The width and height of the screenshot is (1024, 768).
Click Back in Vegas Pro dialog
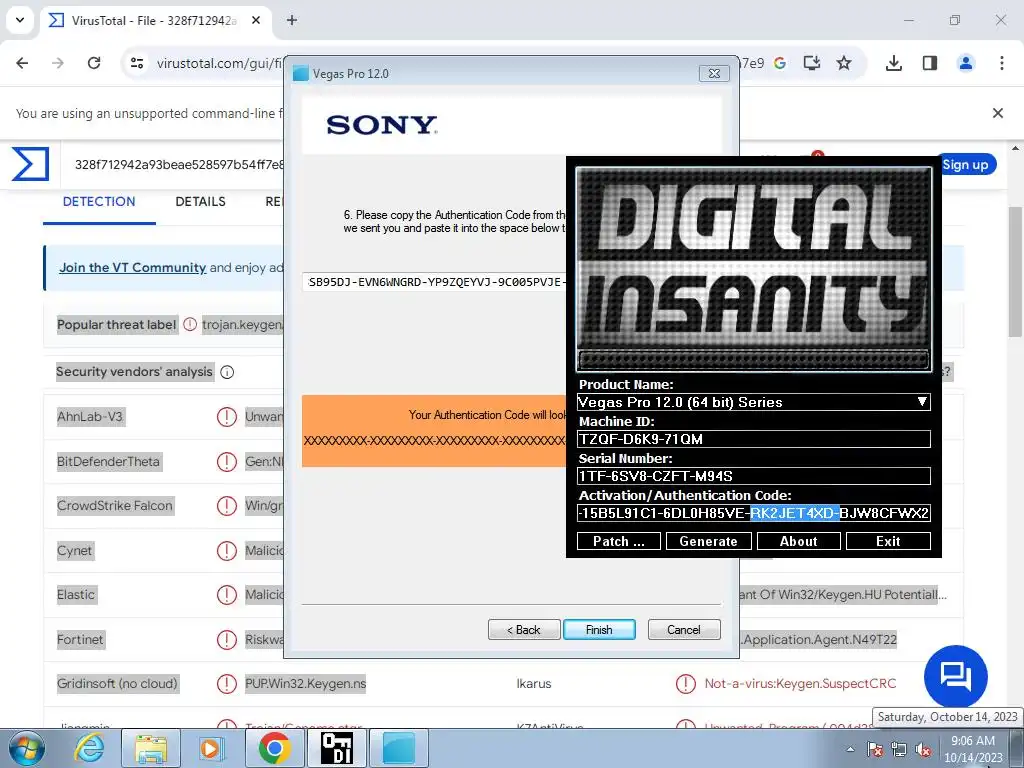coord(524,630)
